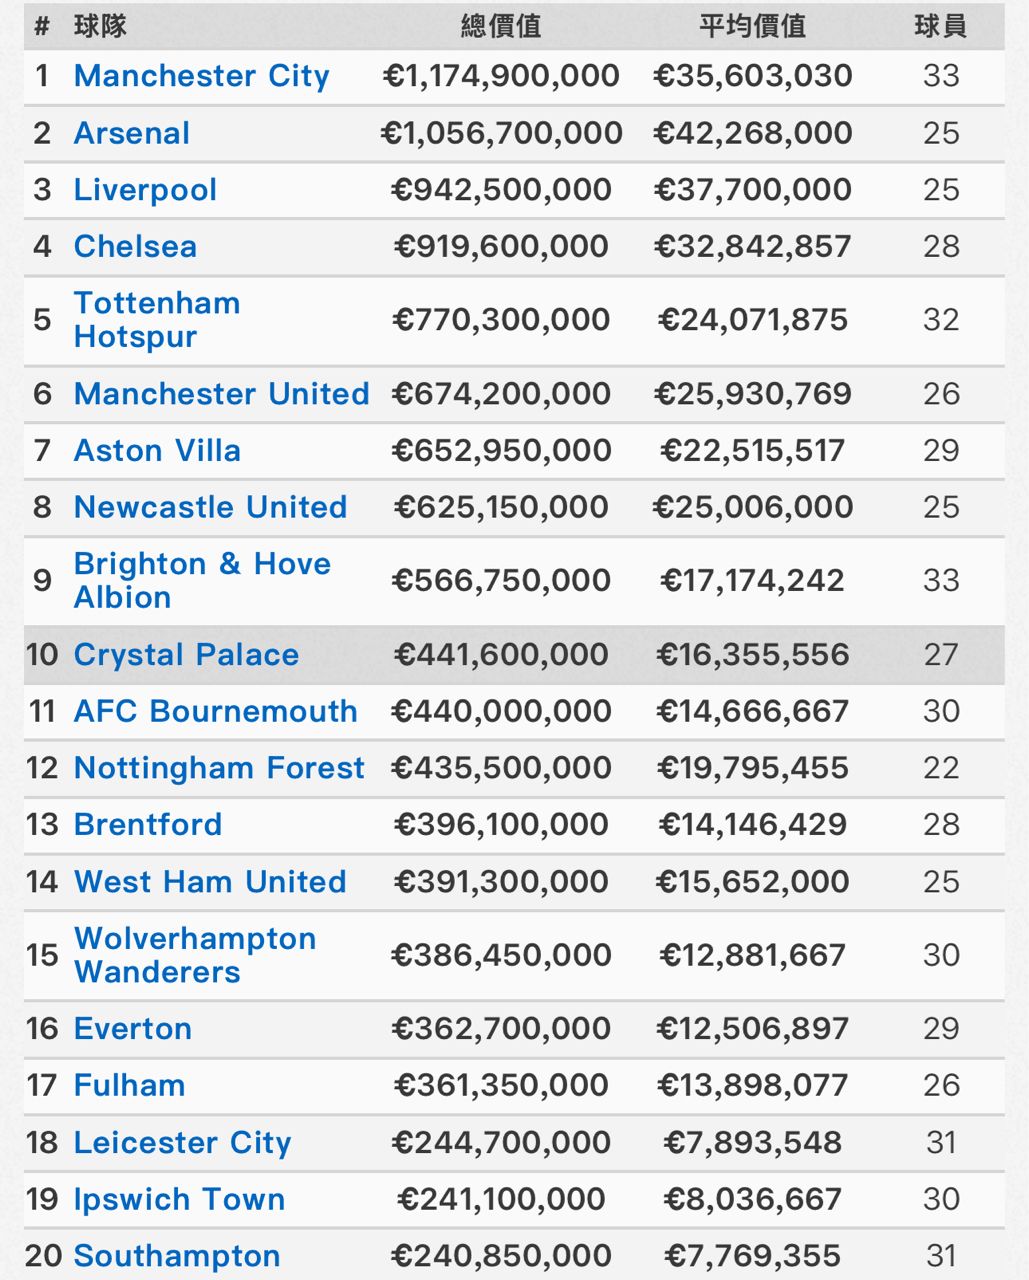Click the Manchester United link
The height and width of the screenshot is (1280, 1029).
(x=221, y=394)
